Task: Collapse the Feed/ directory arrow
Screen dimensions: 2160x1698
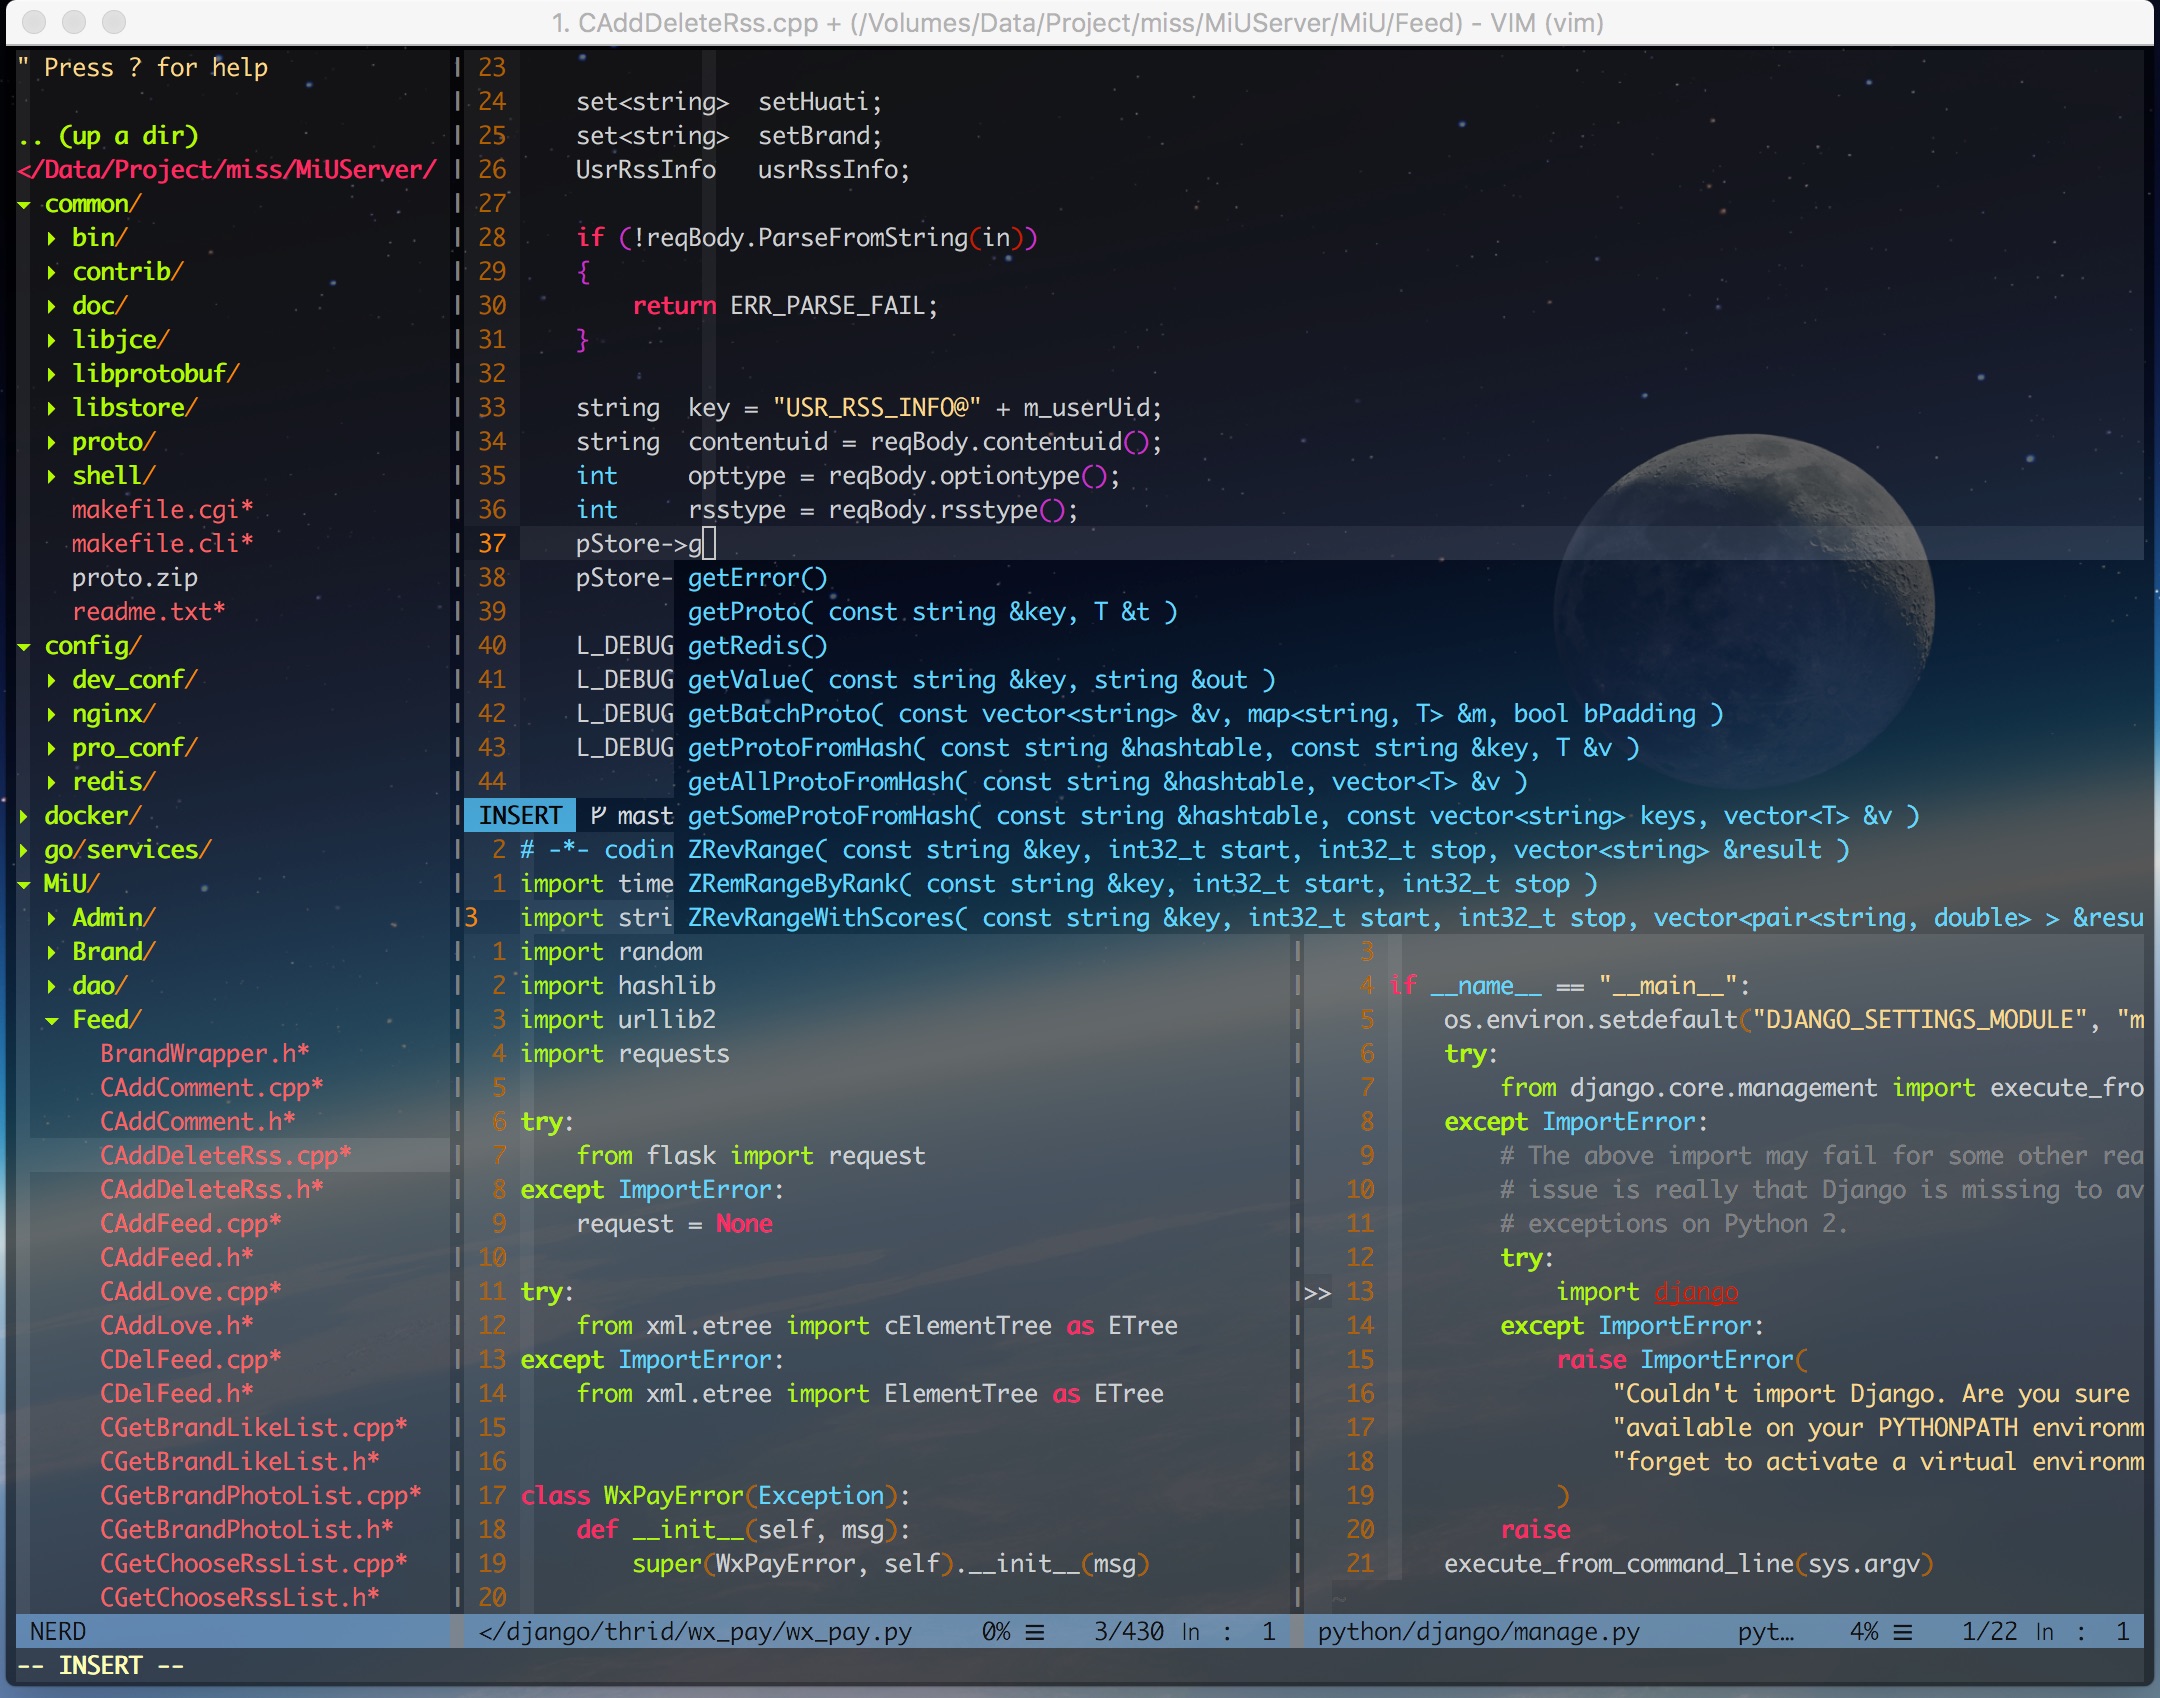Action: pos(51,1021)
